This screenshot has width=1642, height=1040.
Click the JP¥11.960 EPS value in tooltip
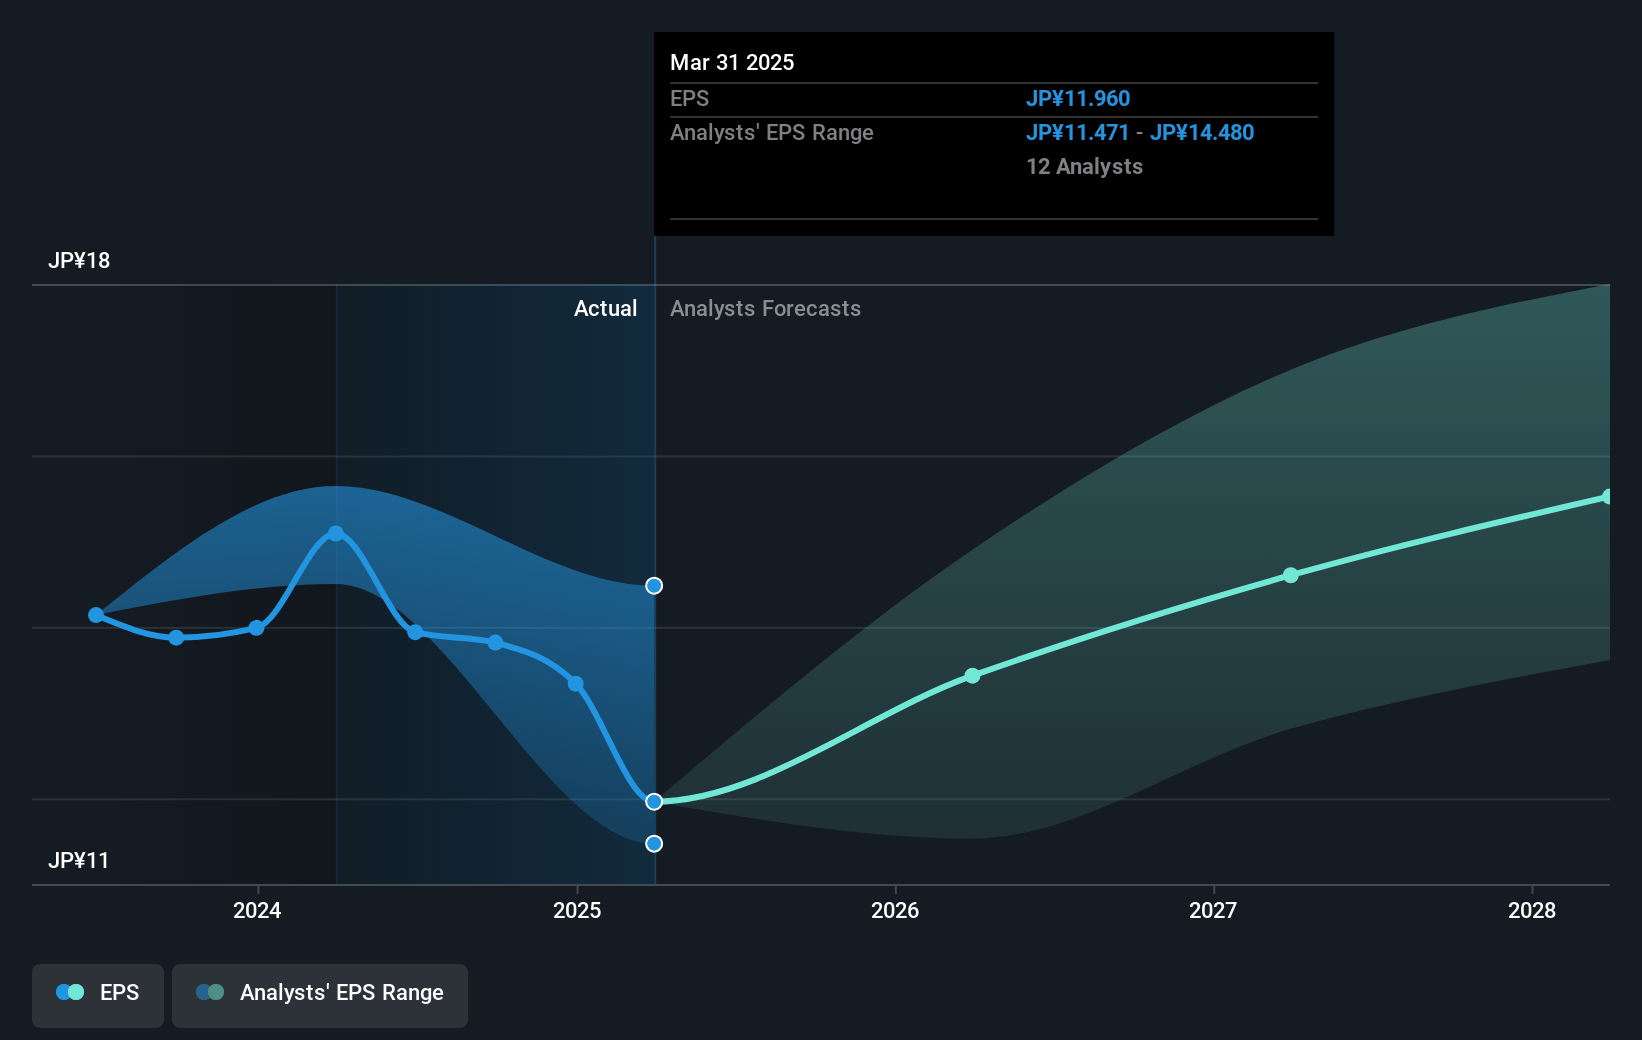pyautogui.click(x=1078, y=99)
